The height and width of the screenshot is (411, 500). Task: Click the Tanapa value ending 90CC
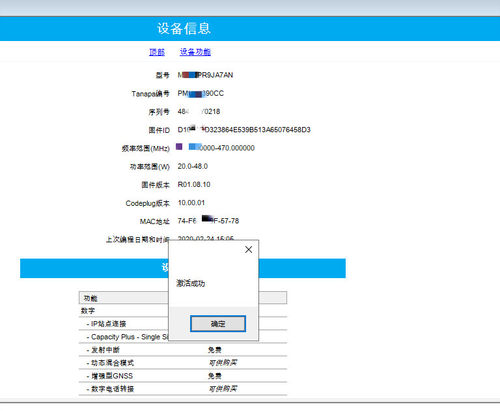coord(201,94)
